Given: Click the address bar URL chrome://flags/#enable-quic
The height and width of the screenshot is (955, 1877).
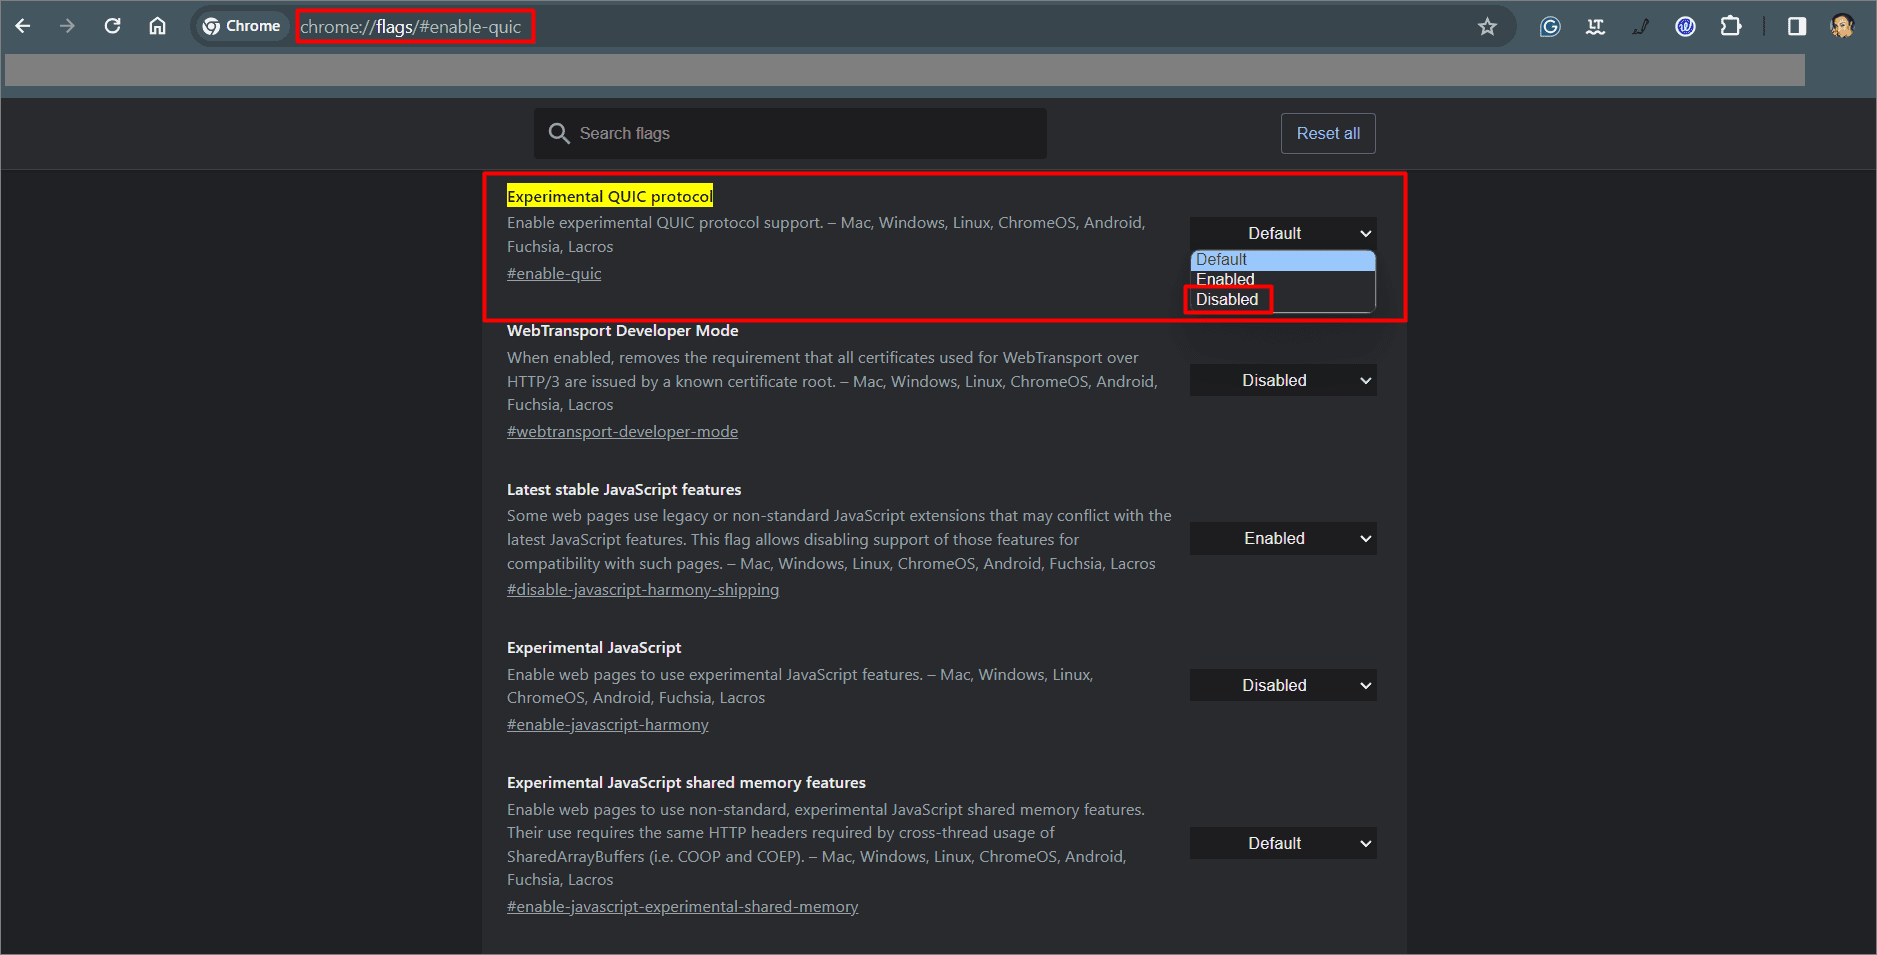Looking at the screenshot, I should point(411,27).
